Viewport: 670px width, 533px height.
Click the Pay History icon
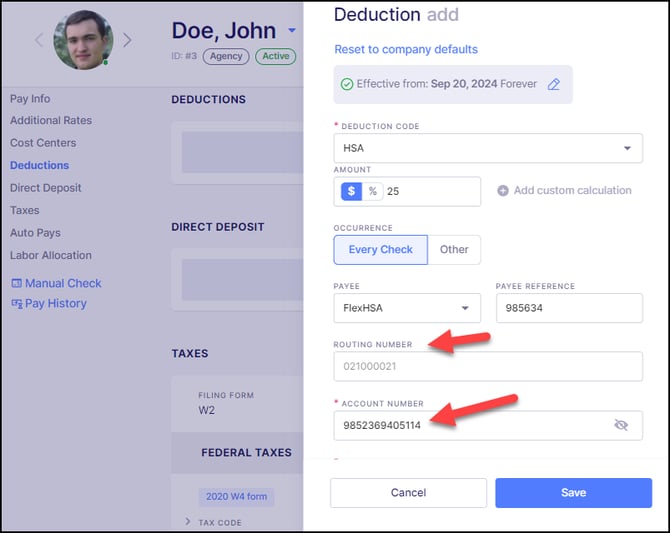tap(17, 303)
